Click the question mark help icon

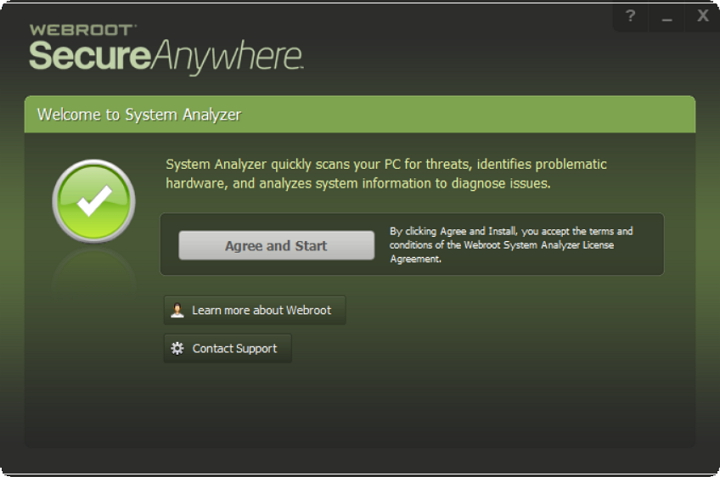[x=630, y=16]
